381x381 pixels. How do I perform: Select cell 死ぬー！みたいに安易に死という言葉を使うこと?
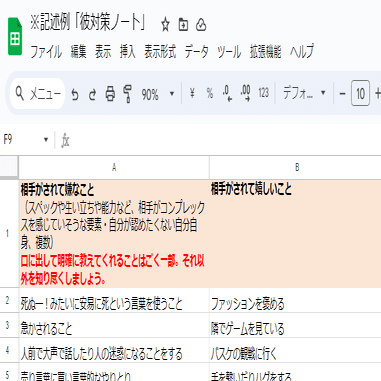point(114,300)
